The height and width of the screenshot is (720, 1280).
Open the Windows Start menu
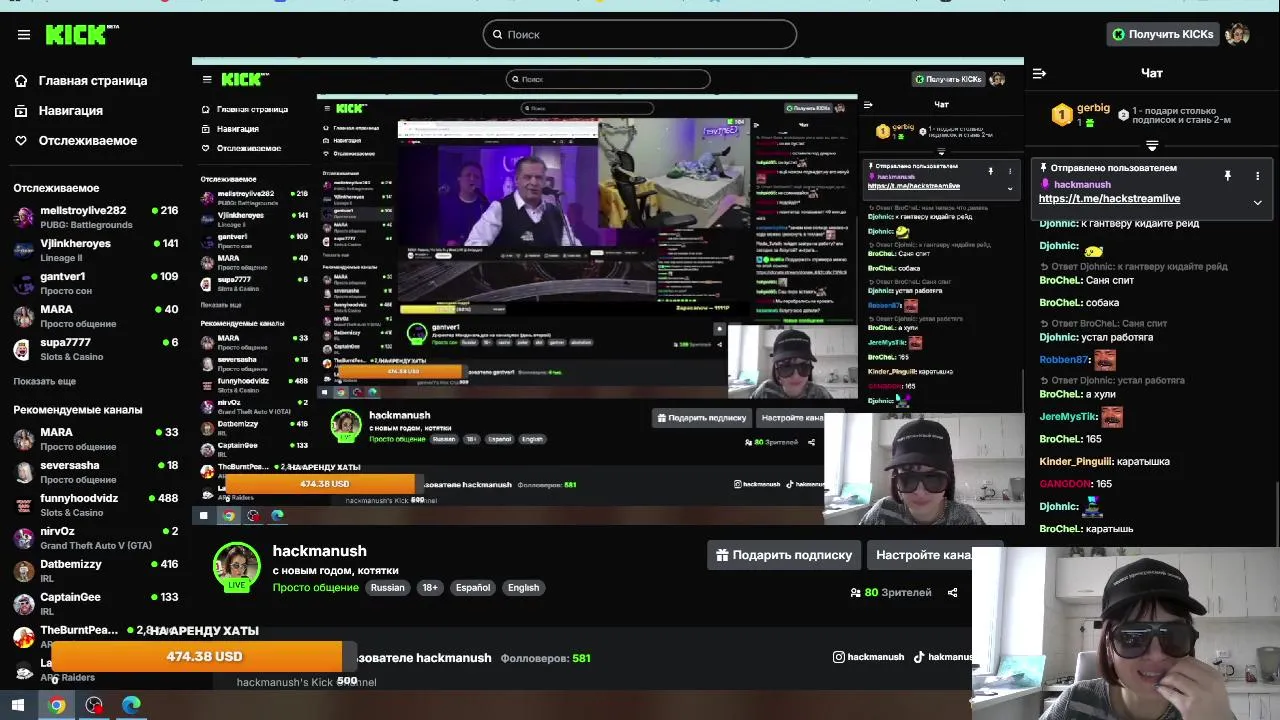click(x=17, y=705)
